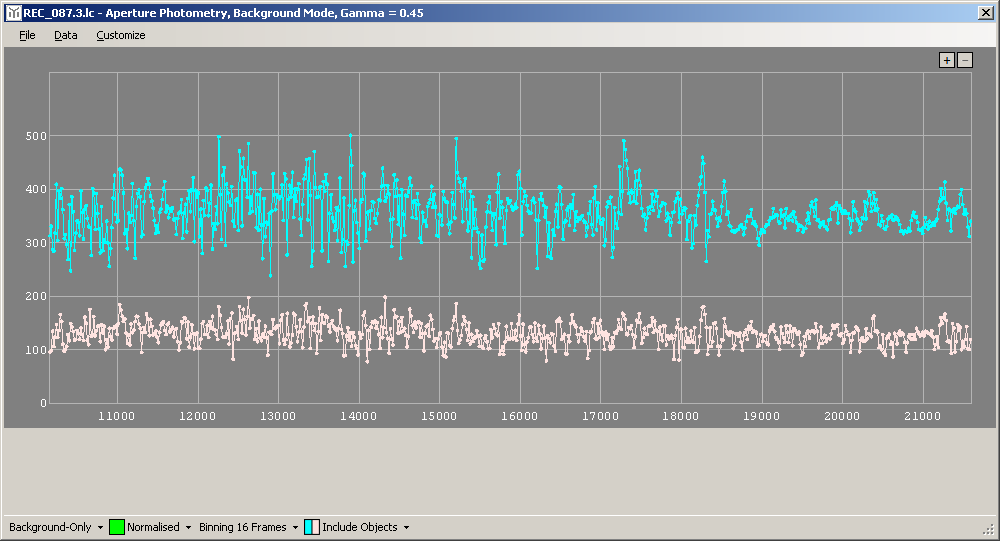Click x-axis label 11000
This screenshot has width=1000, height=541.
tap(117, 416)
